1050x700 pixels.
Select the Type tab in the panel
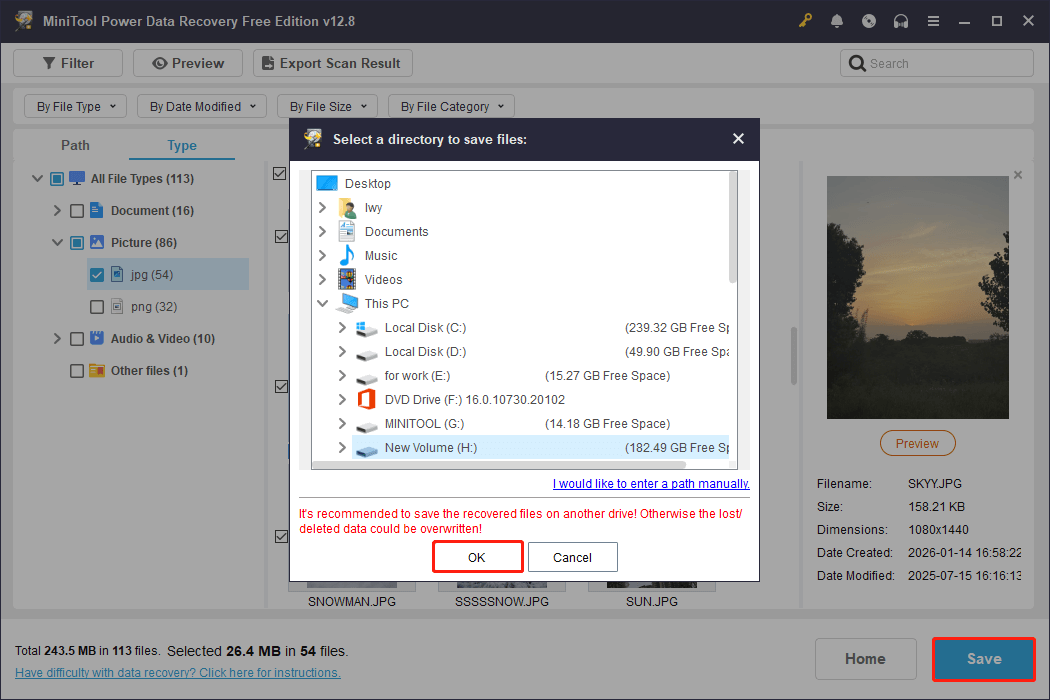tap(181, 145)
